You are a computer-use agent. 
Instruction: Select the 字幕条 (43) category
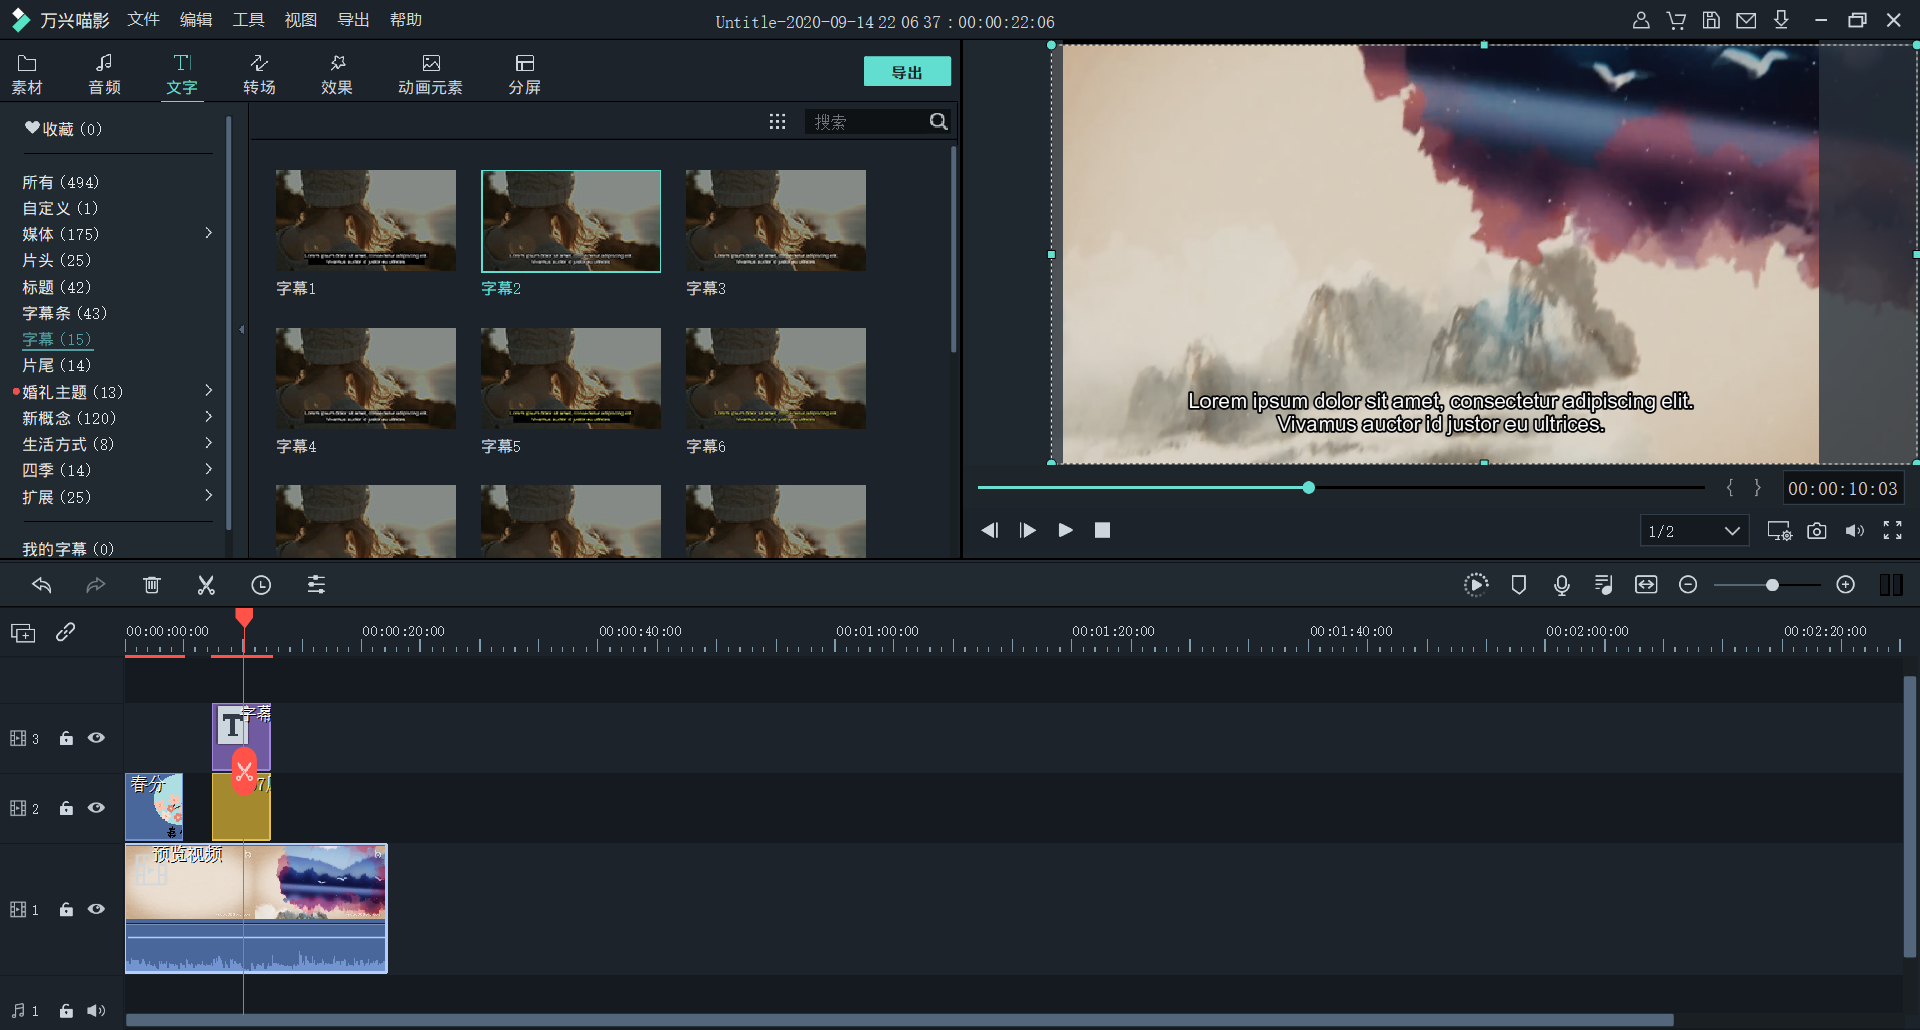coord(64,313)
